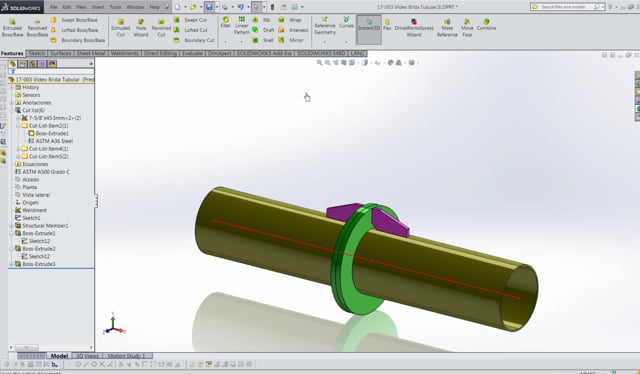Choose Swept Boss/Base feature
Viewport: 640px width, 374px height.
74,20
